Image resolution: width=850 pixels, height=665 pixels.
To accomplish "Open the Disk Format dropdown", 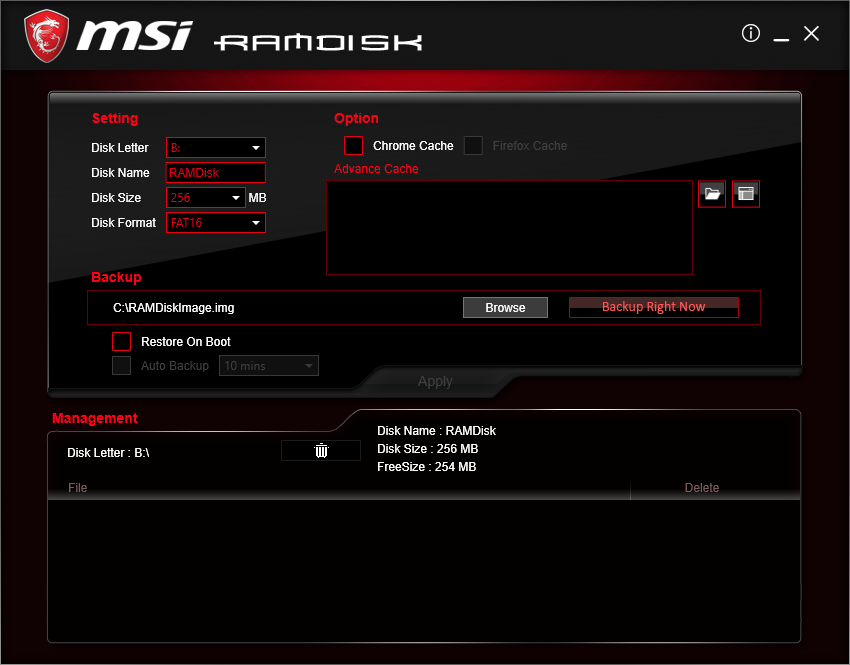I will coord(216,223).
